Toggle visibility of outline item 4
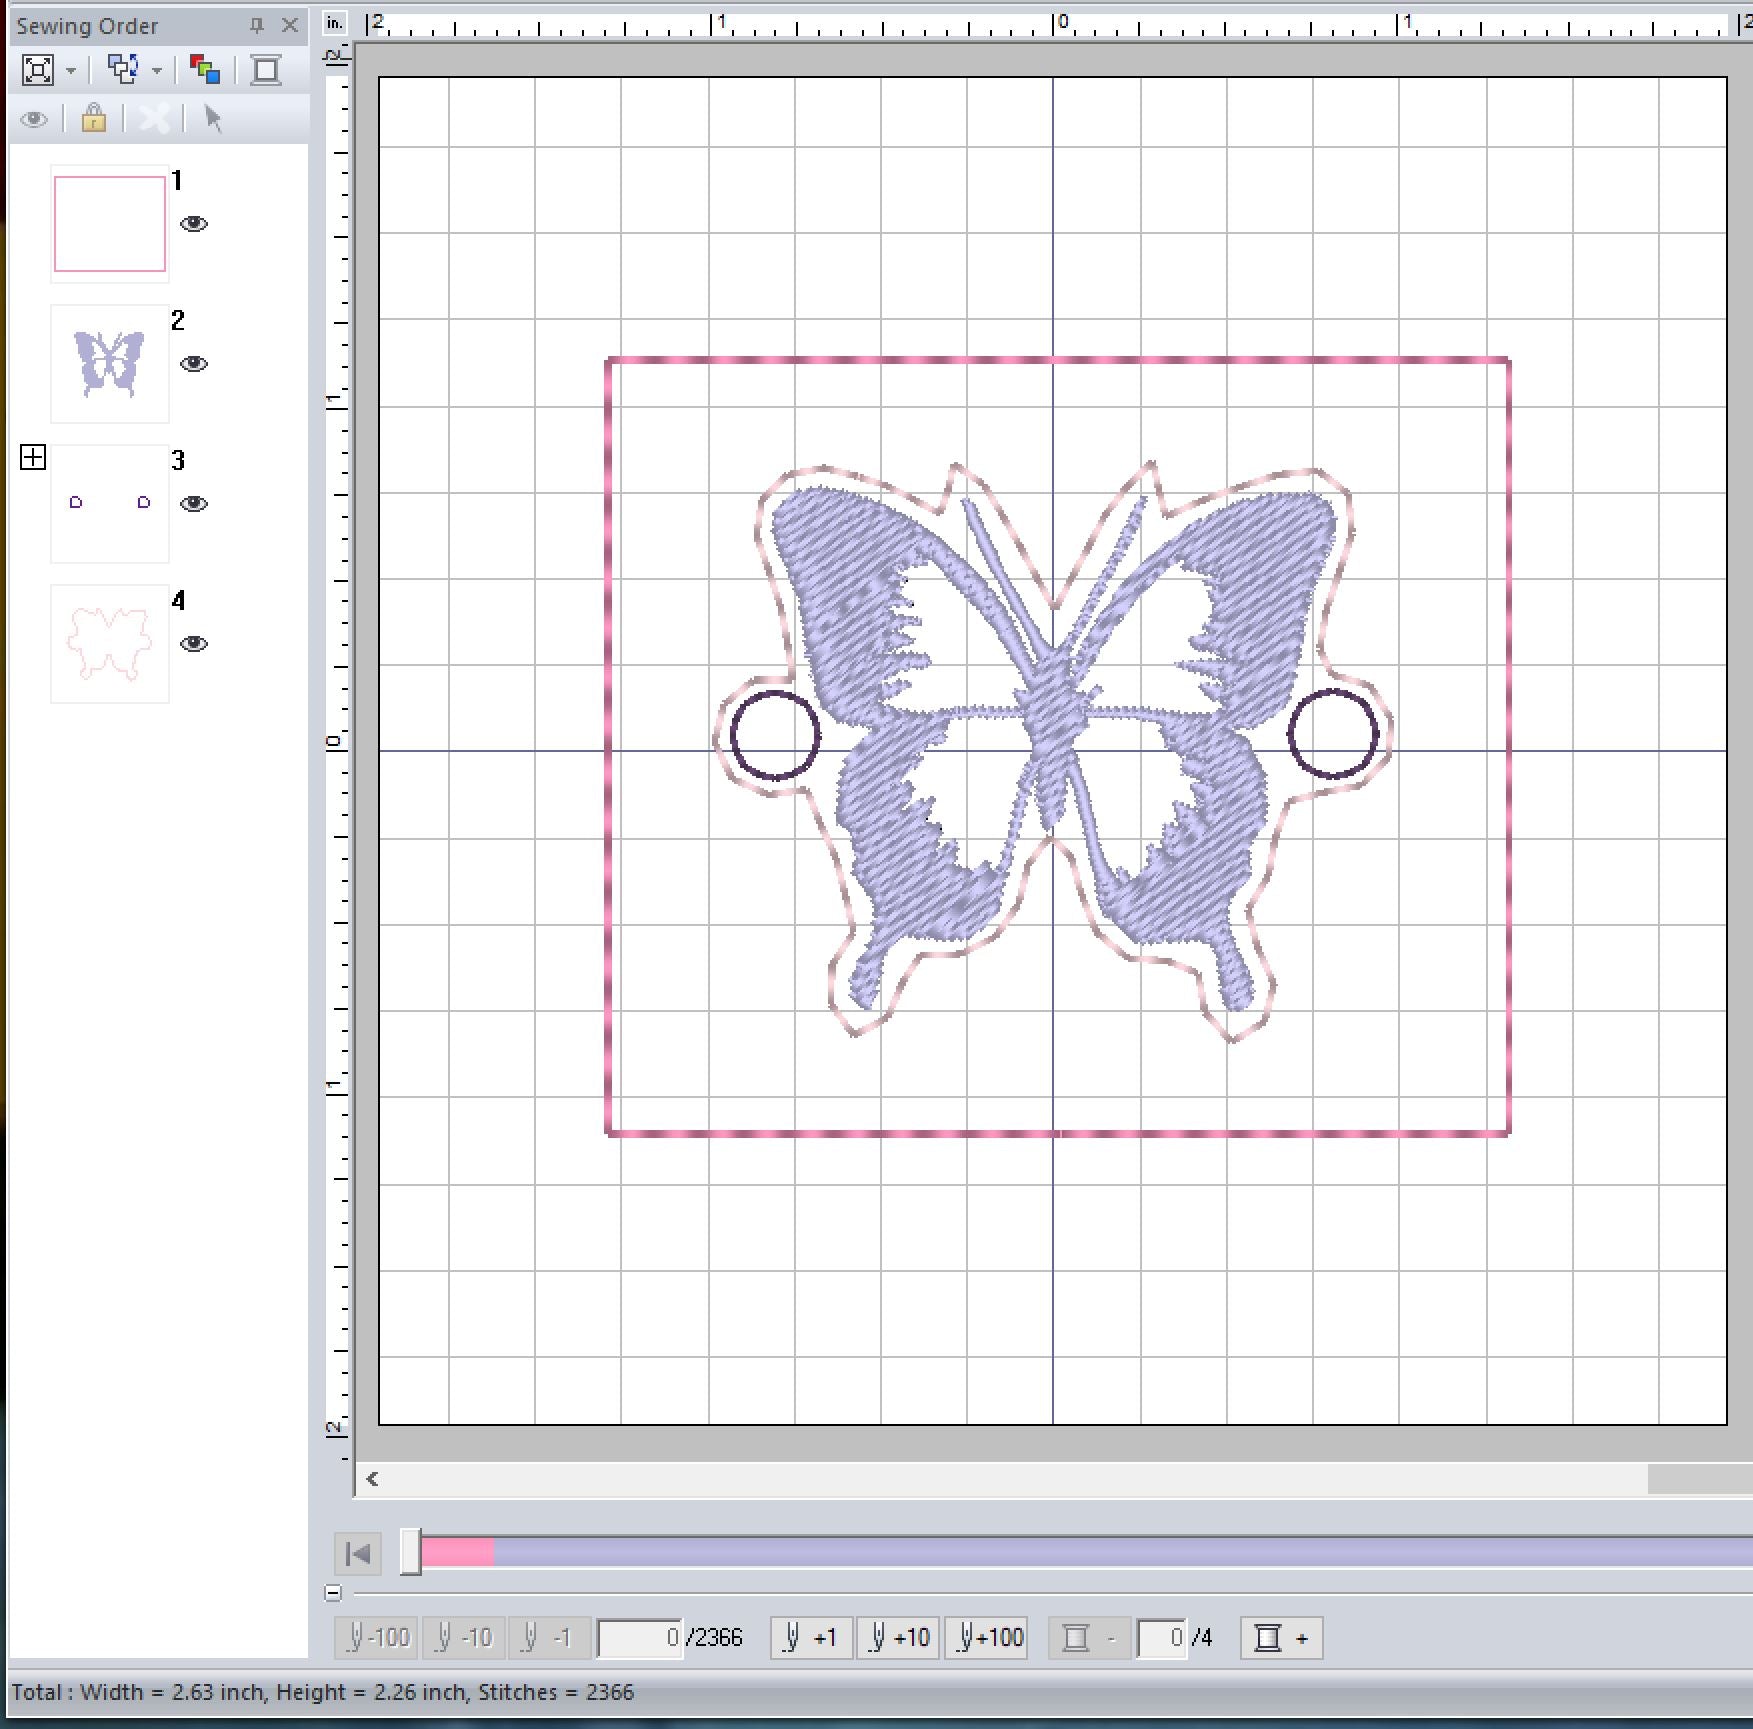1753x1729 pixels. (x=194, y=644)
